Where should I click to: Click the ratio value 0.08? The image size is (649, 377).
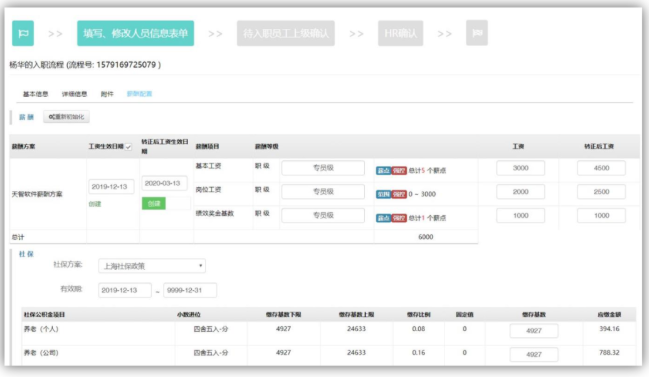(418, 329)
